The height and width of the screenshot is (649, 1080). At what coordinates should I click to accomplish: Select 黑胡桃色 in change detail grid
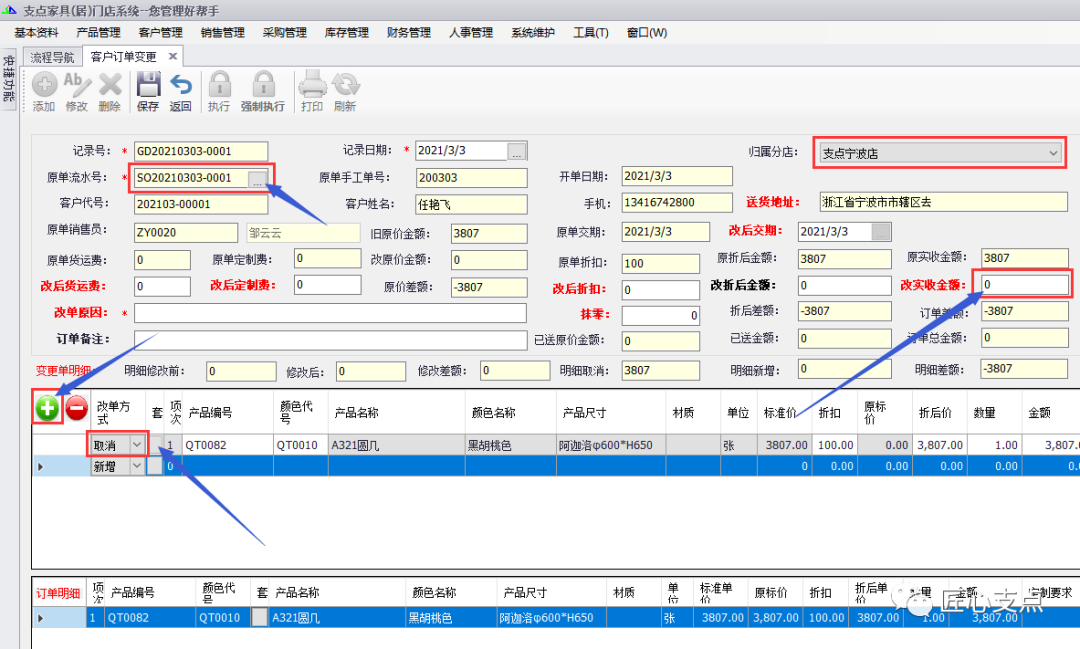tap(510, 445)
